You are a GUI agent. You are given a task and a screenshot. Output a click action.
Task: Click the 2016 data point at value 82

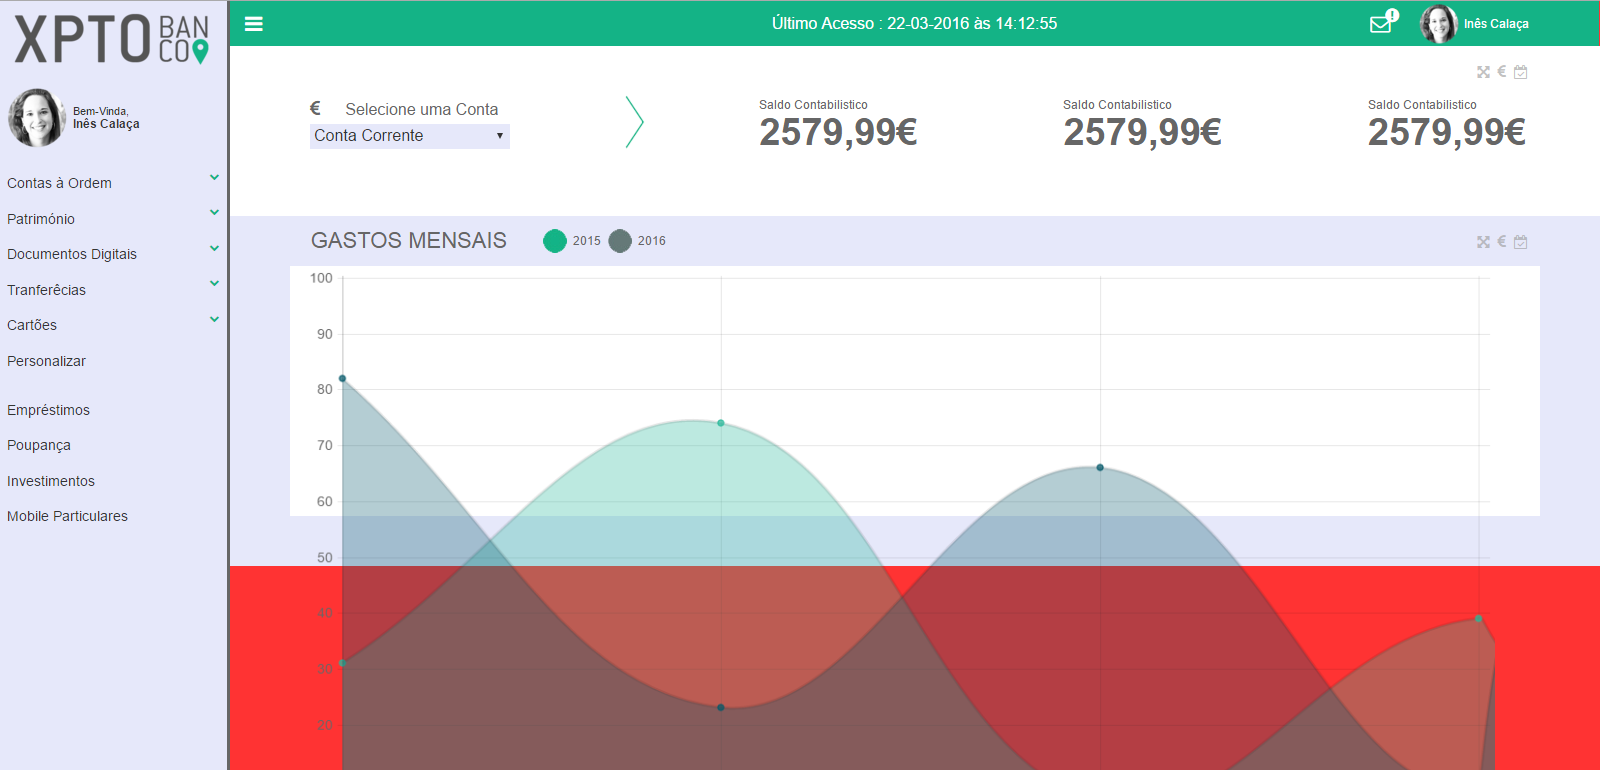343,379
